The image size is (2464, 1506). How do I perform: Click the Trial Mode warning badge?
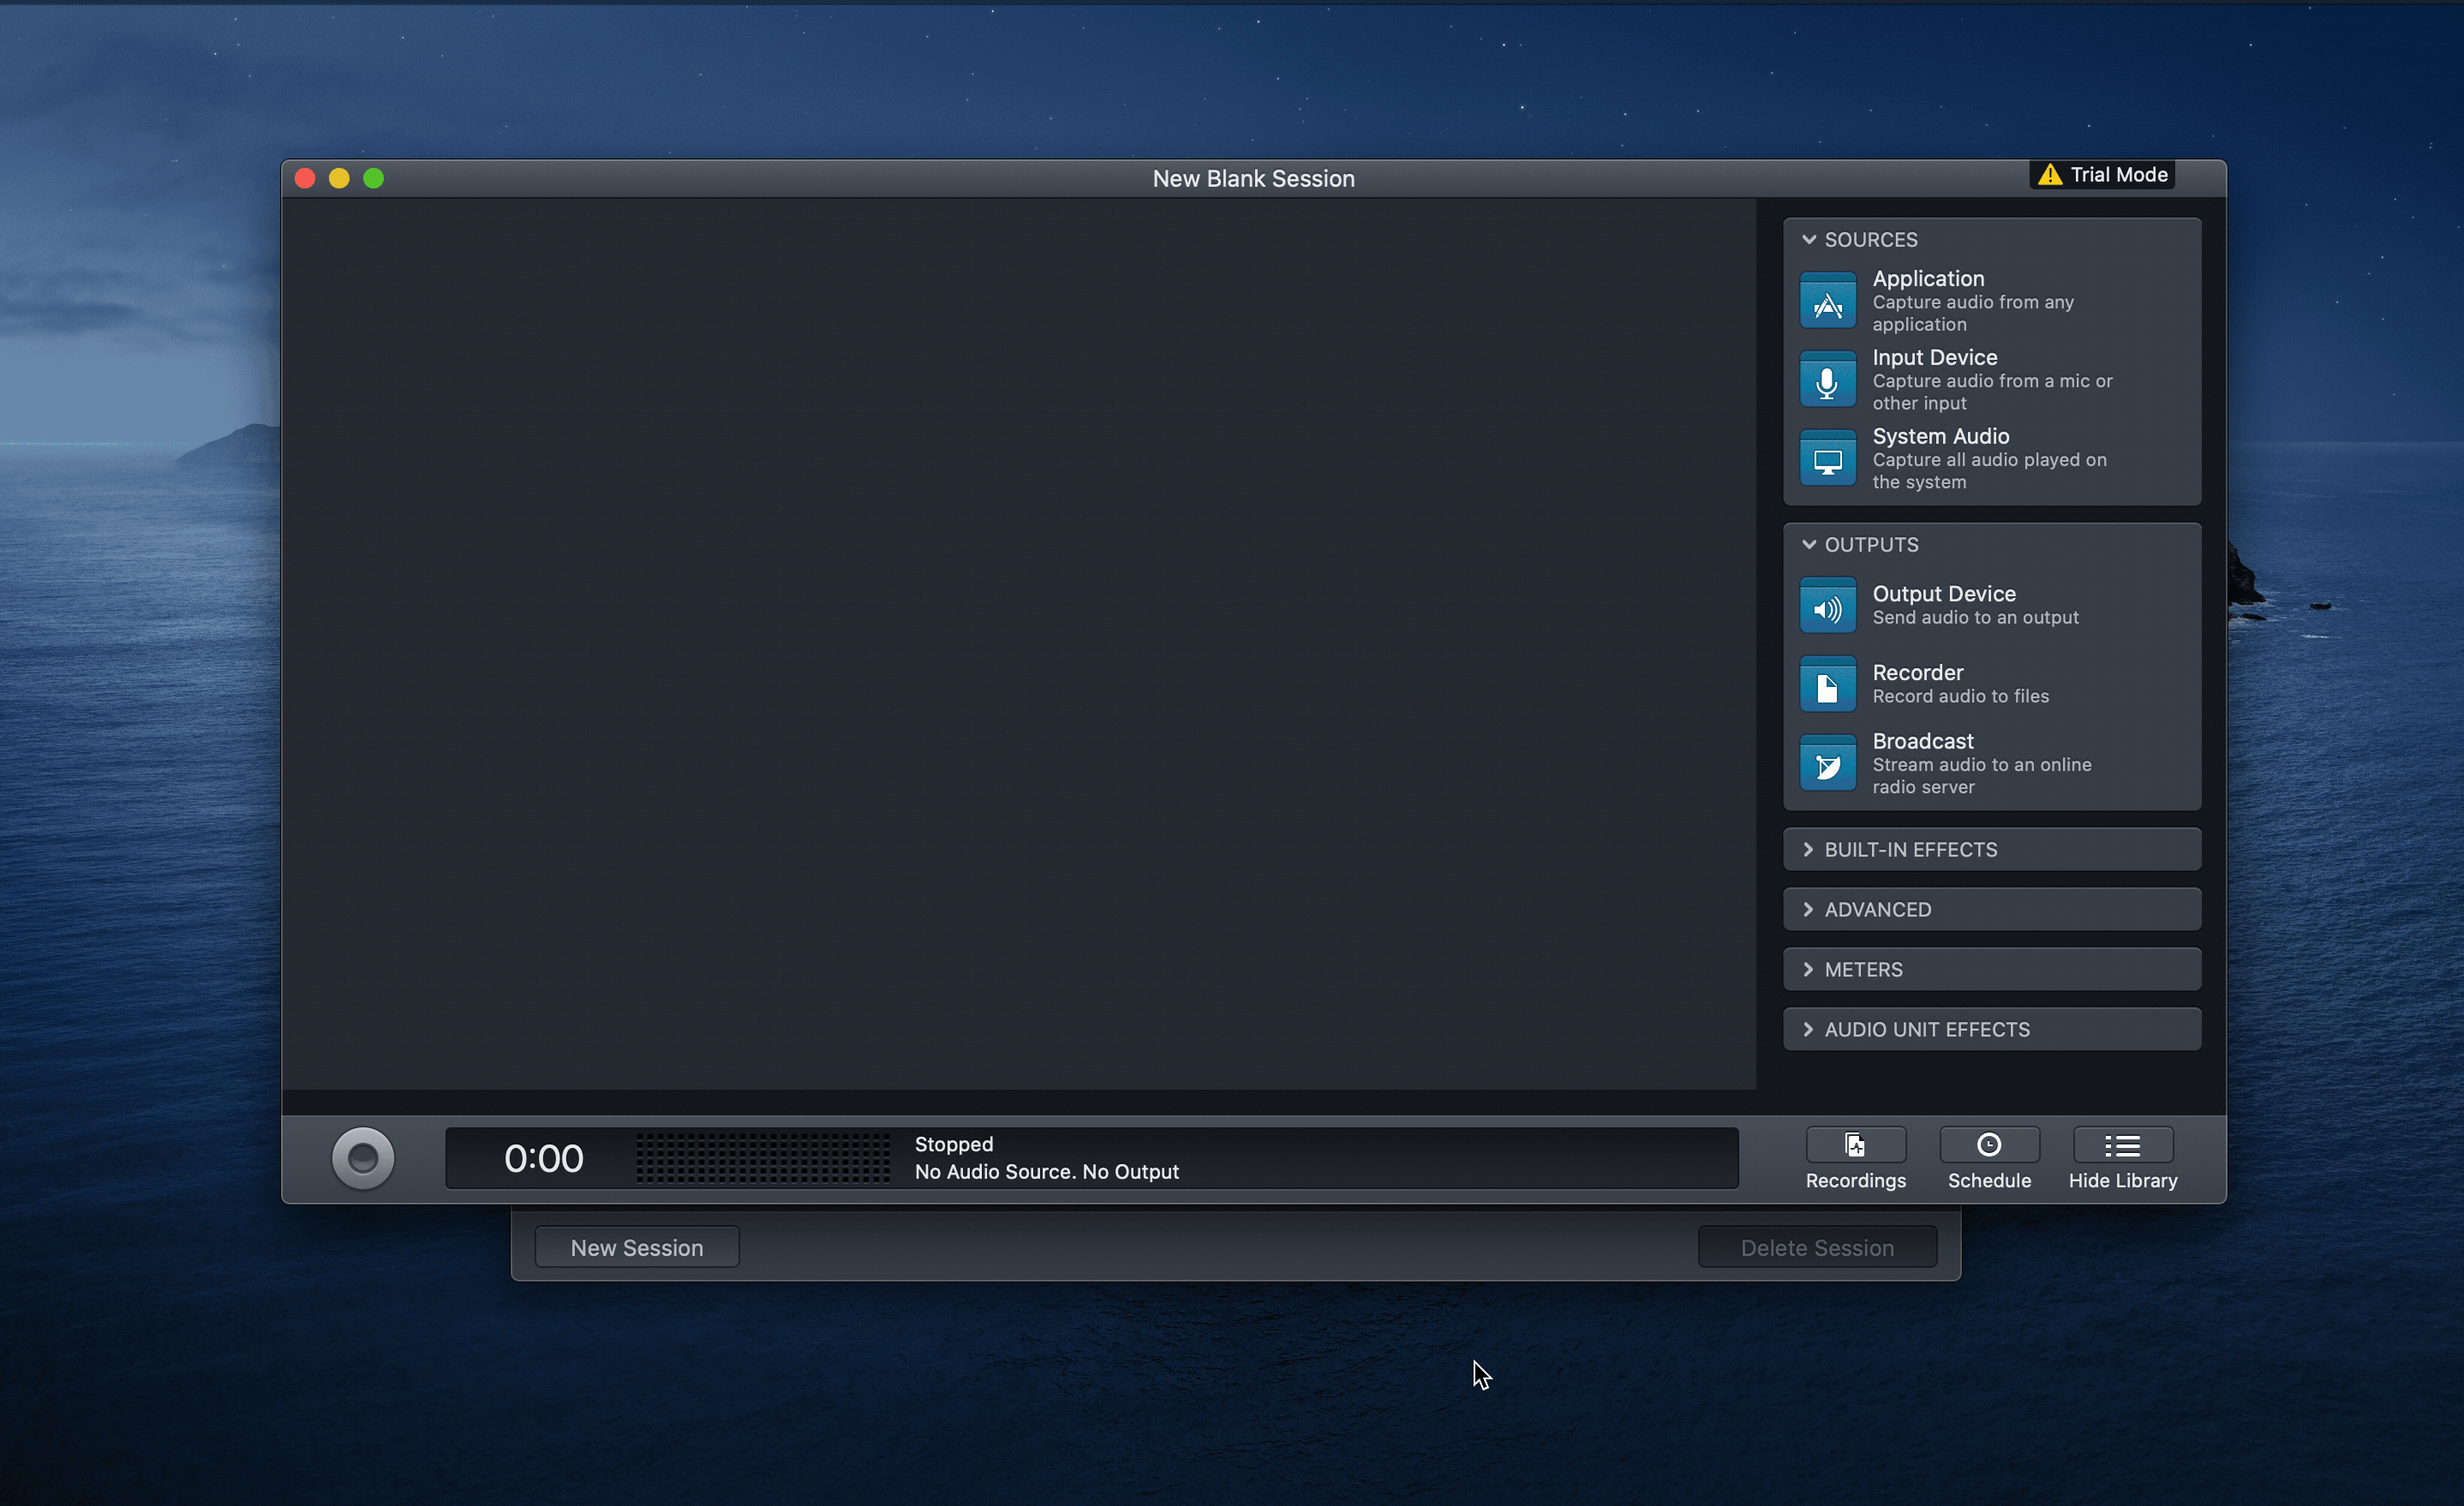[2103, 175]
